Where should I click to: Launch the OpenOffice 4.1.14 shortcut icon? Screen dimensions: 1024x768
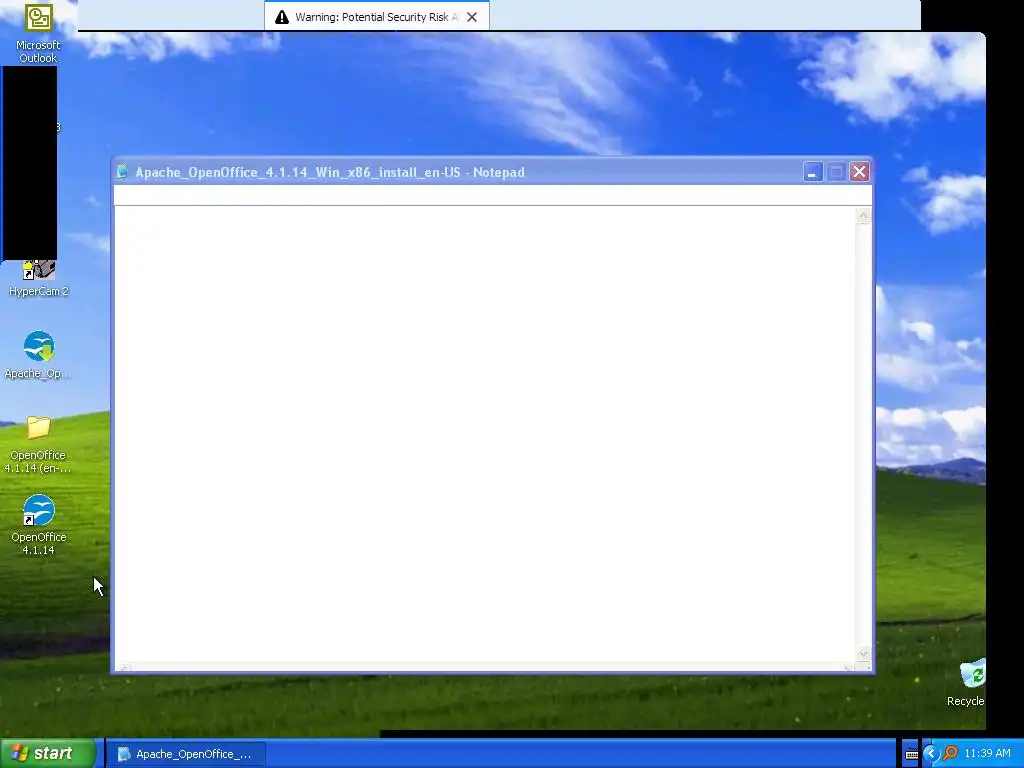[x=39, y=525]
